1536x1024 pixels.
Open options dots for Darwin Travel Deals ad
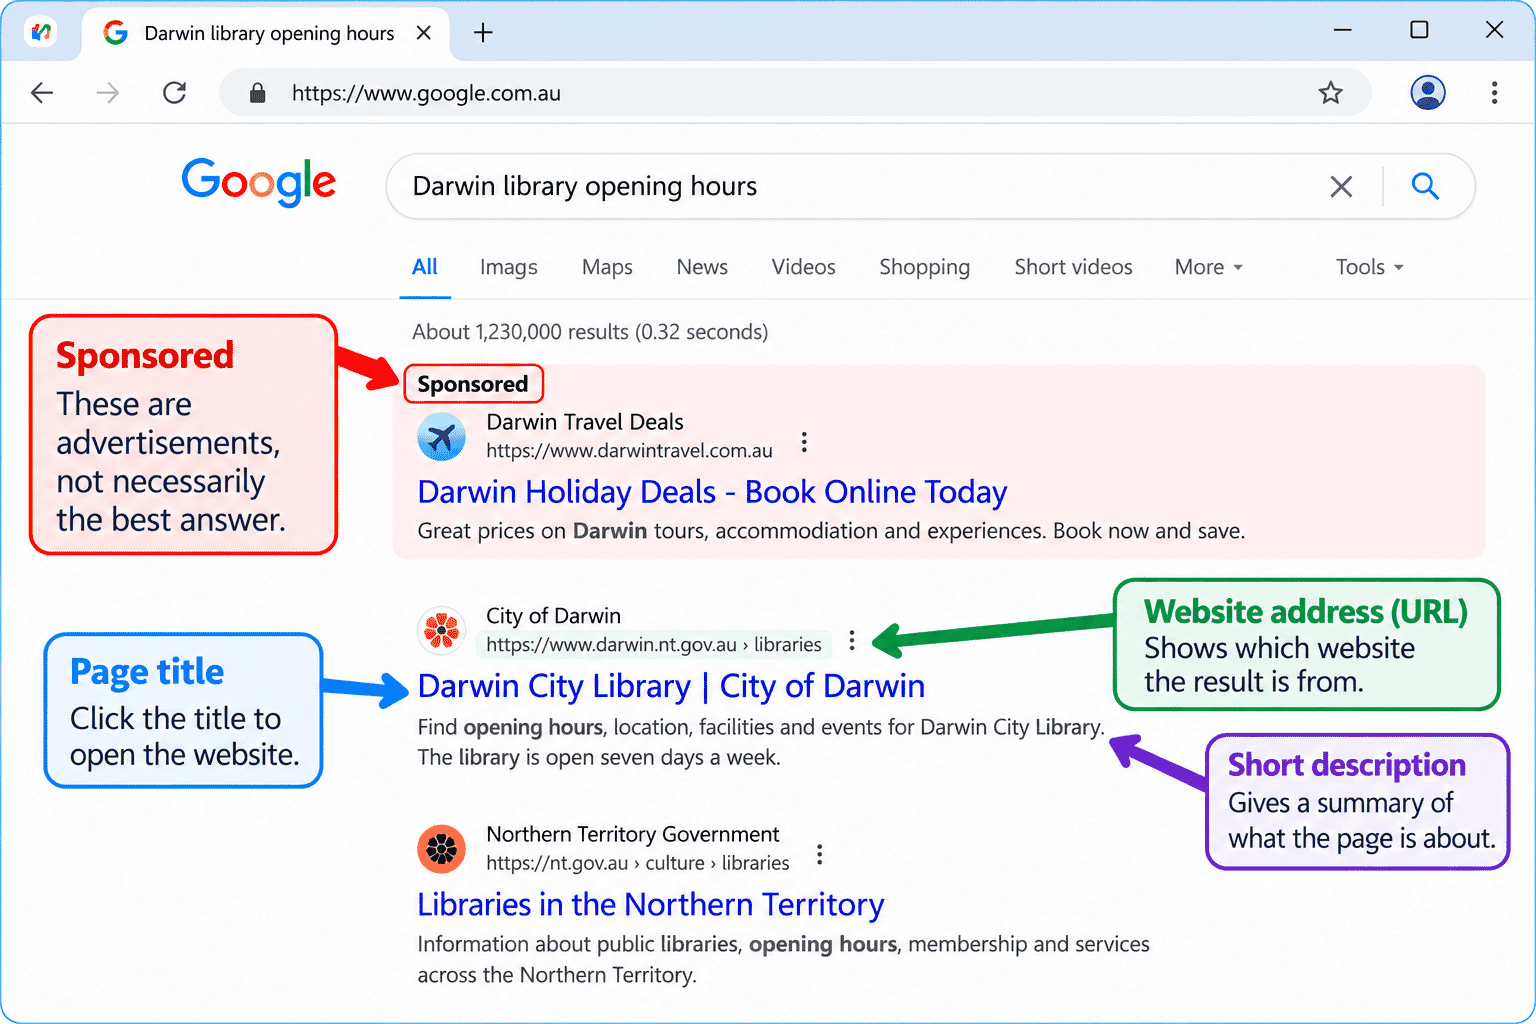804,442
